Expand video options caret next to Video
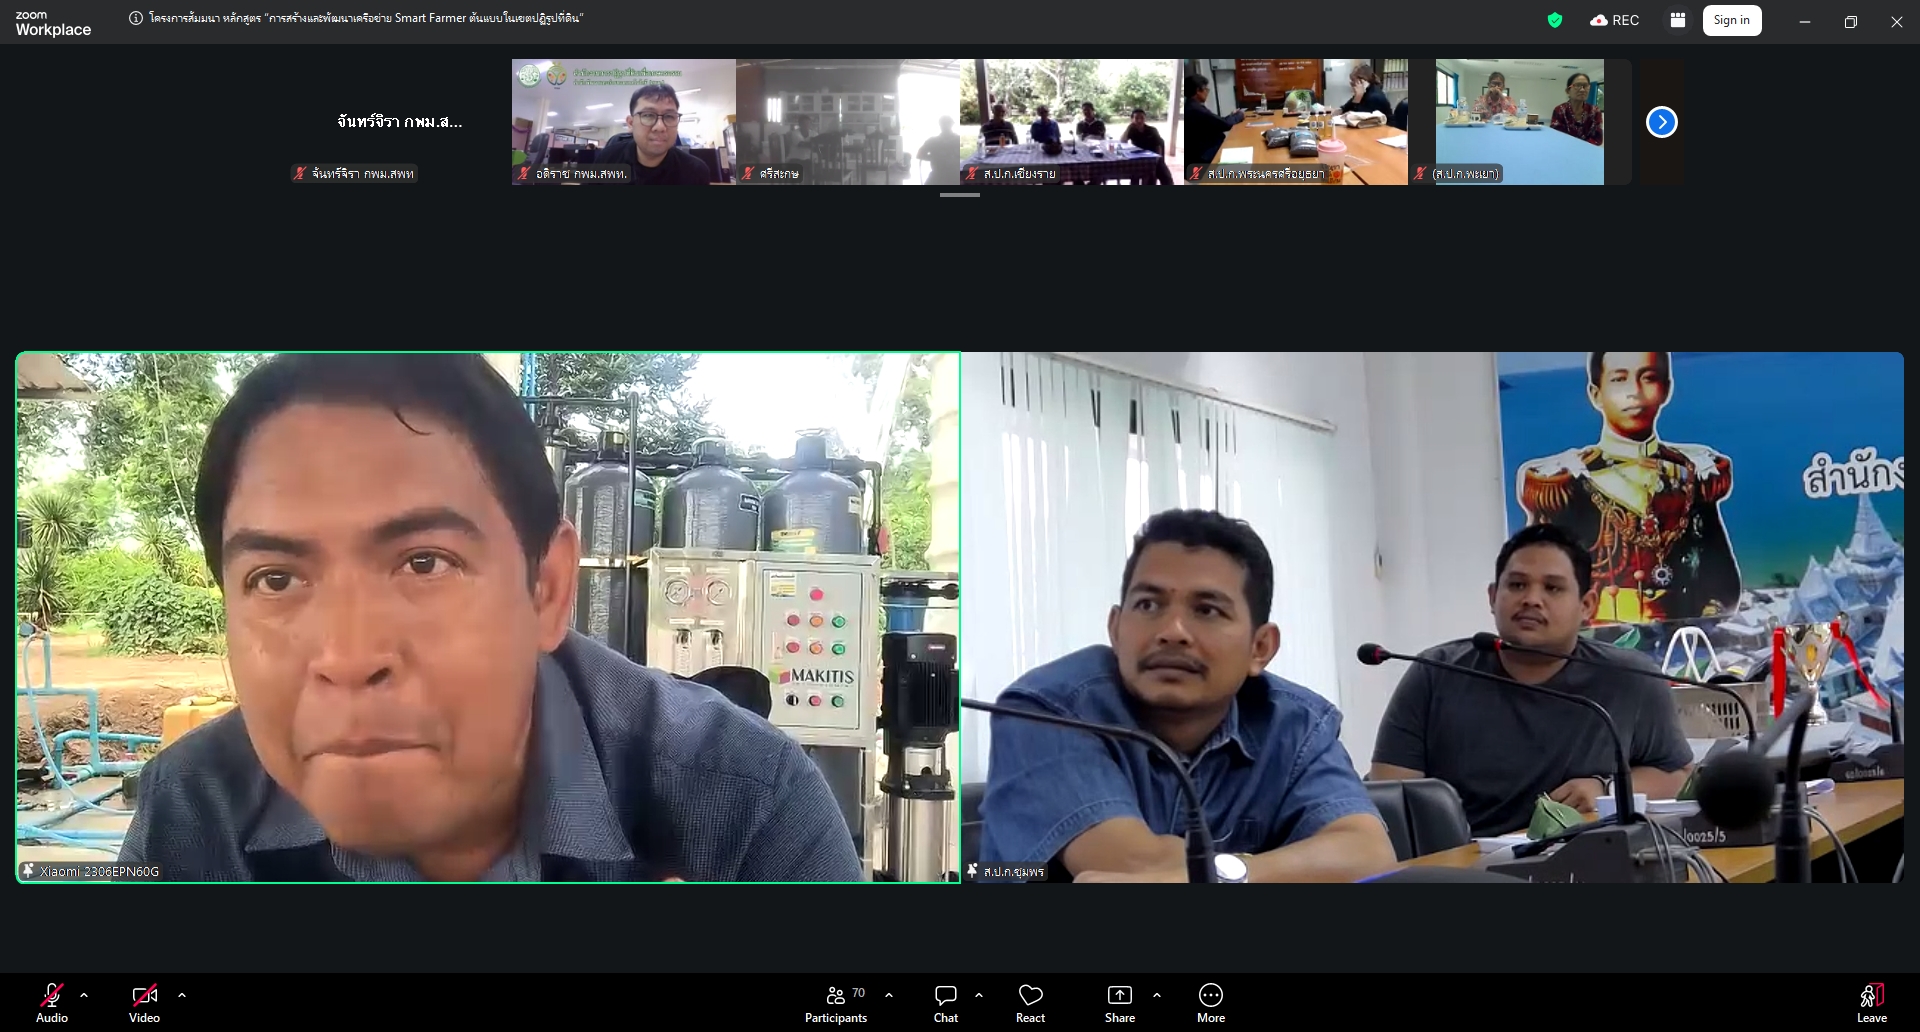 point(182,995)
